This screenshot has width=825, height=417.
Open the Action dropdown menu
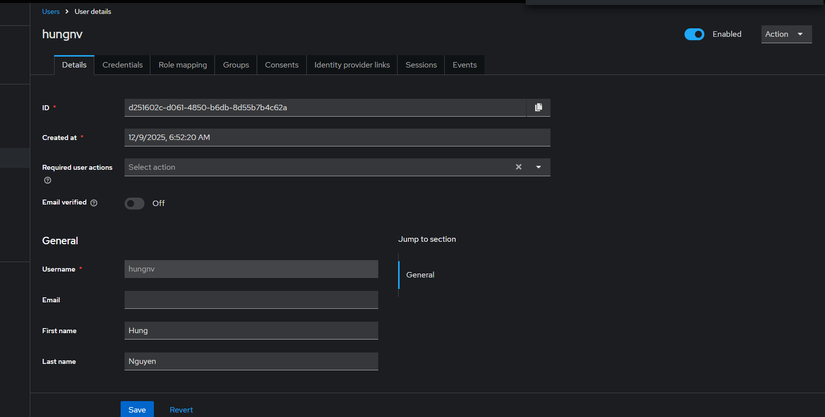(x=785, y=34)
